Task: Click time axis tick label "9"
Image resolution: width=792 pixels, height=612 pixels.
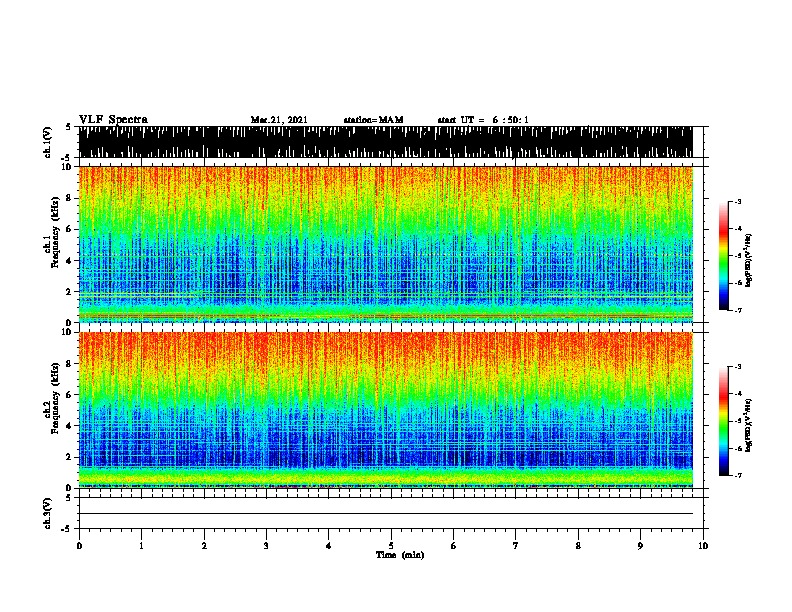Action: tap(640, 546)
